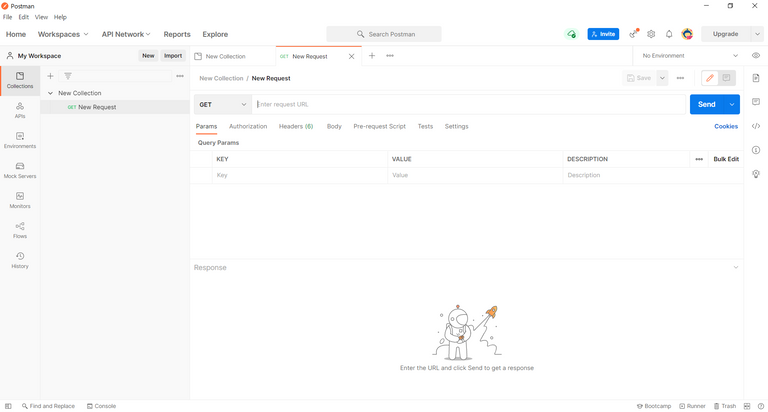Open the Environments sidebar panel

[x=20, y=140]
